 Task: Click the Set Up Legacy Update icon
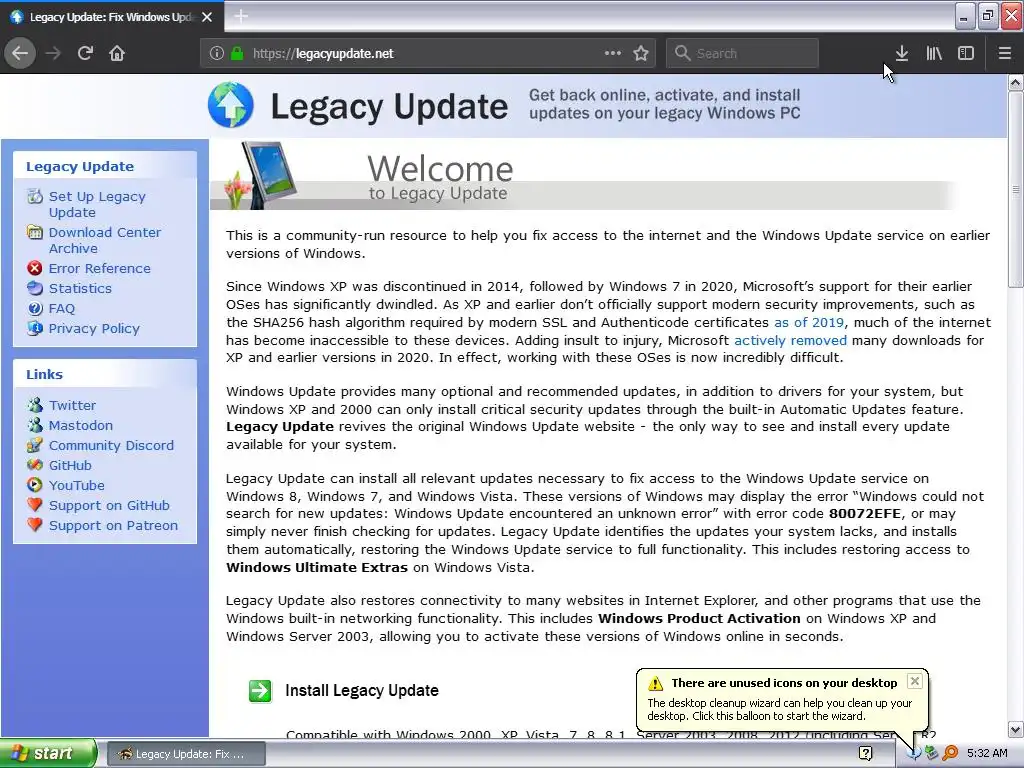[x=35, y=196]
